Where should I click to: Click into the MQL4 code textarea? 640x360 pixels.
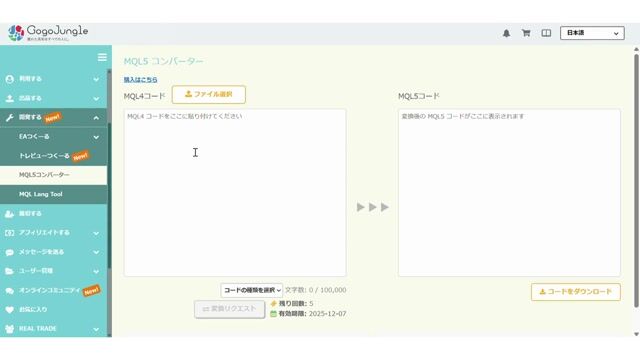[235, 192]
